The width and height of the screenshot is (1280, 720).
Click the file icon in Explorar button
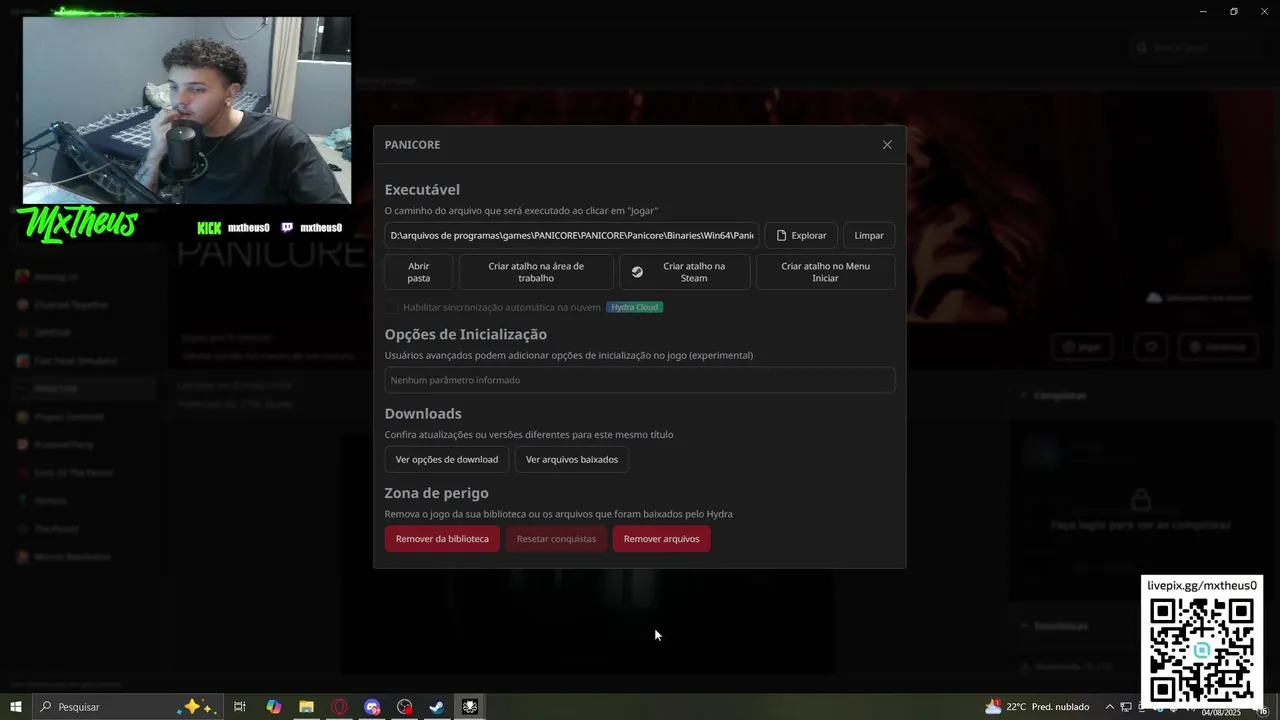click(x=782, y=235)
